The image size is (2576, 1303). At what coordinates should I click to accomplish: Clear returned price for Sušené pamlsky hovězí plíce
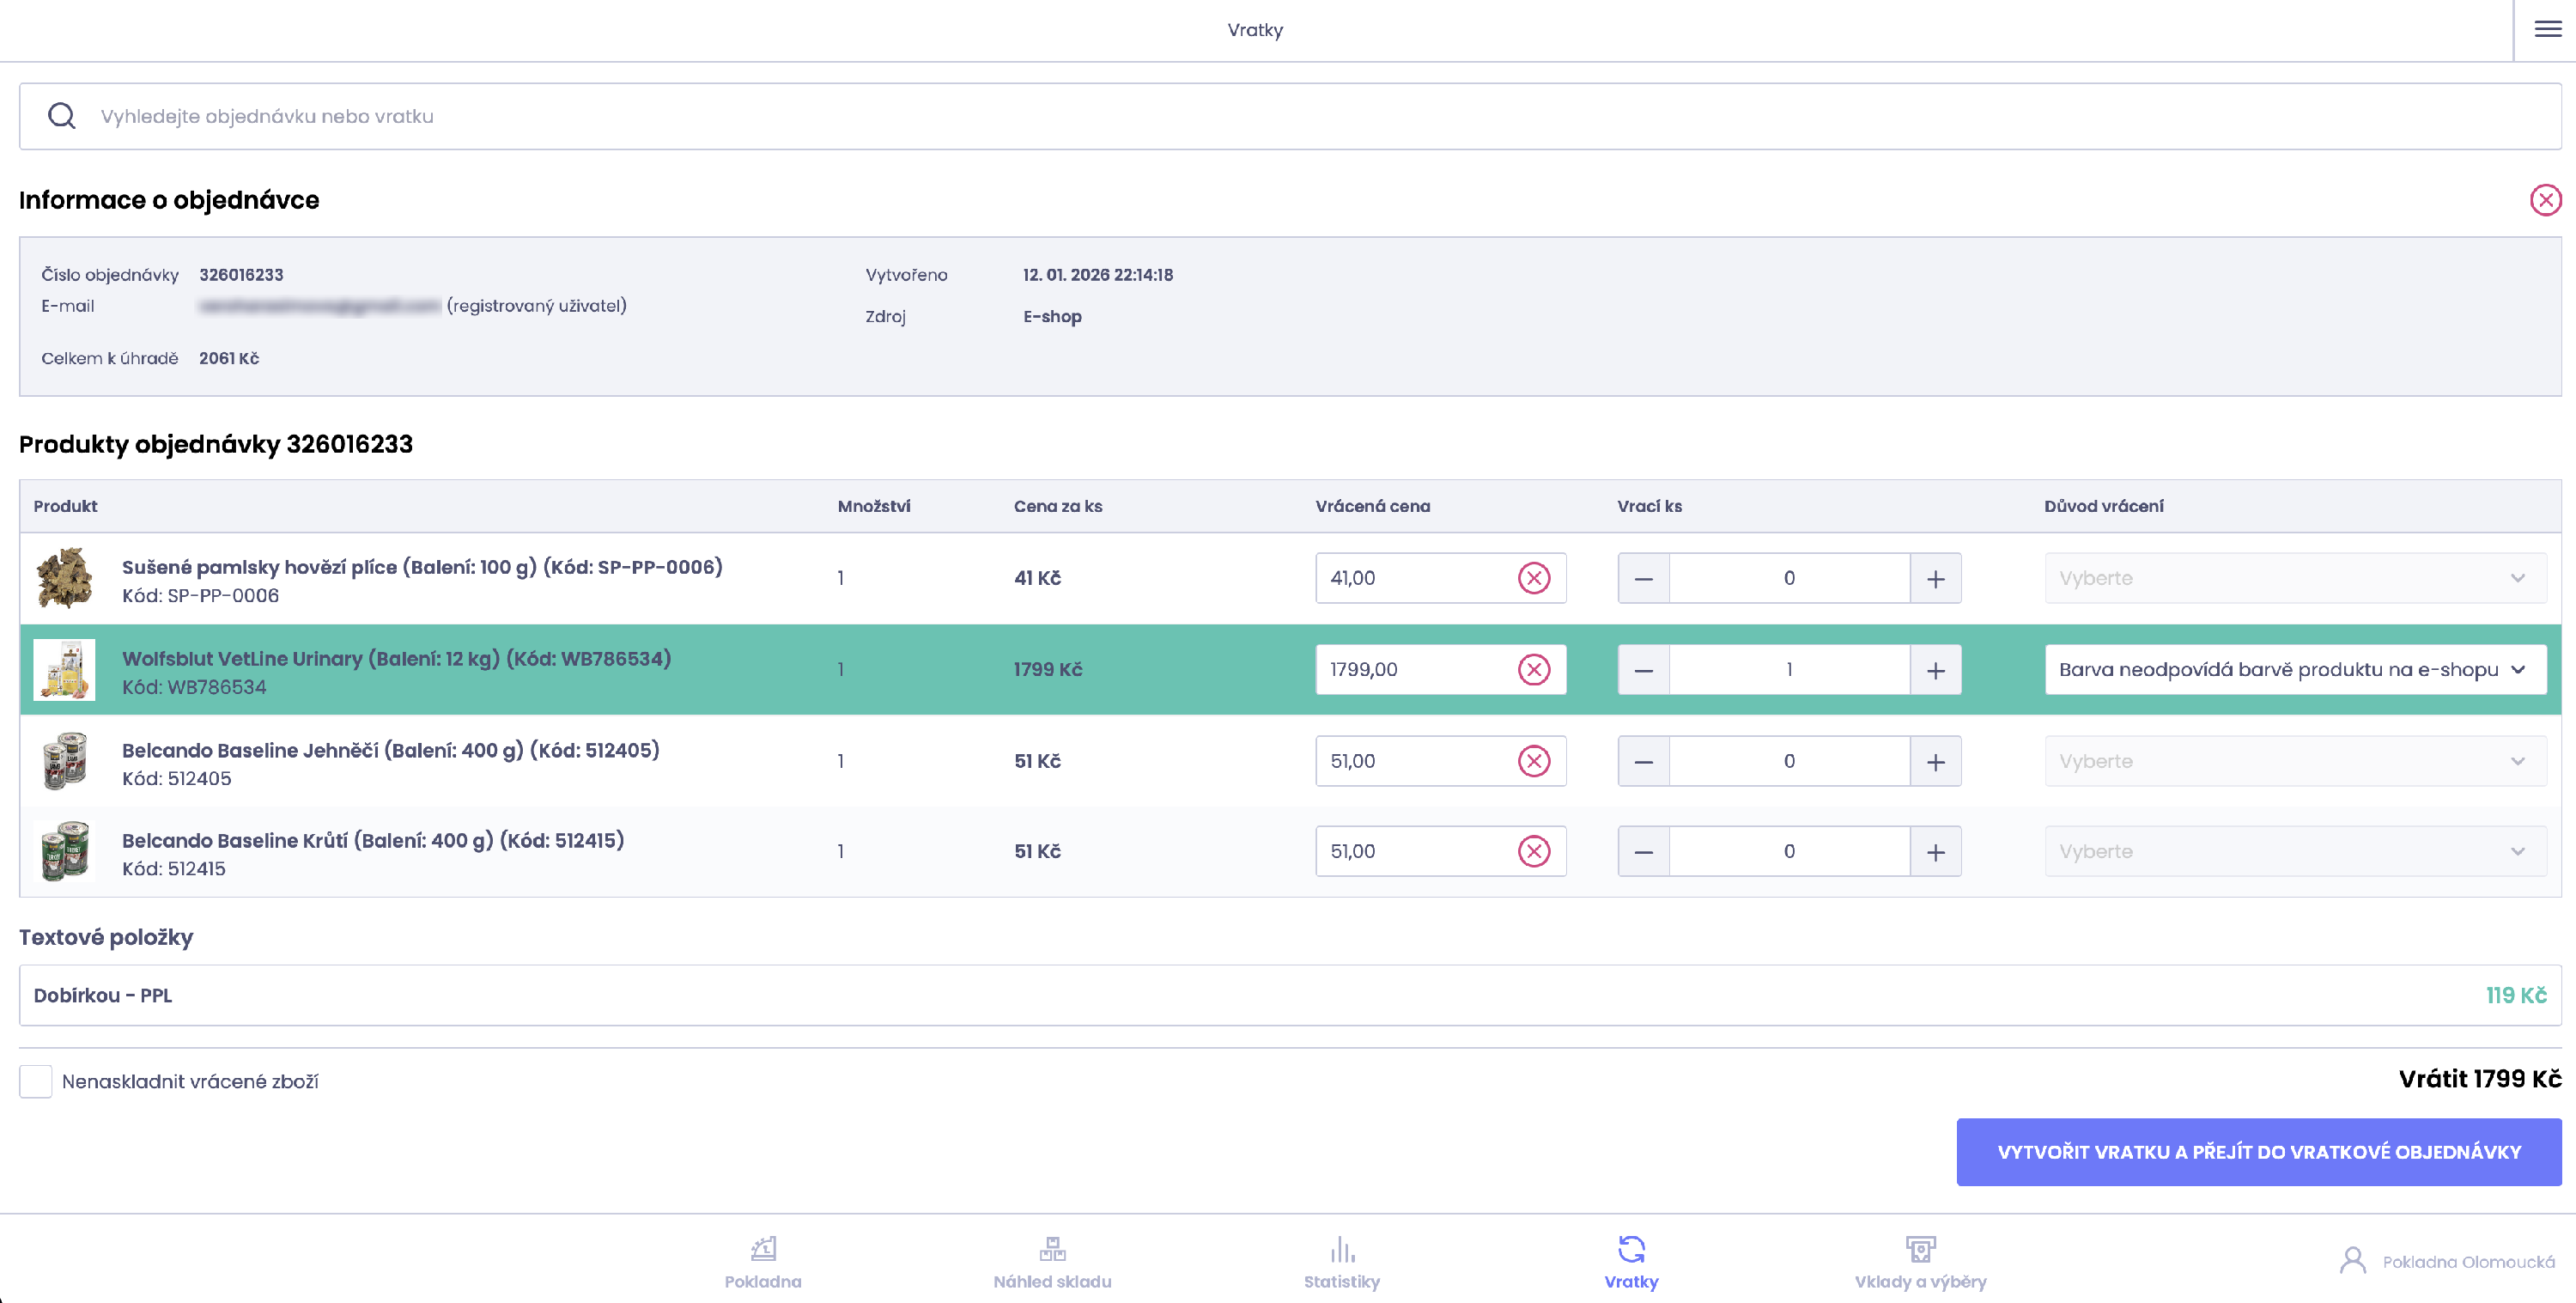click(1533, 578)
